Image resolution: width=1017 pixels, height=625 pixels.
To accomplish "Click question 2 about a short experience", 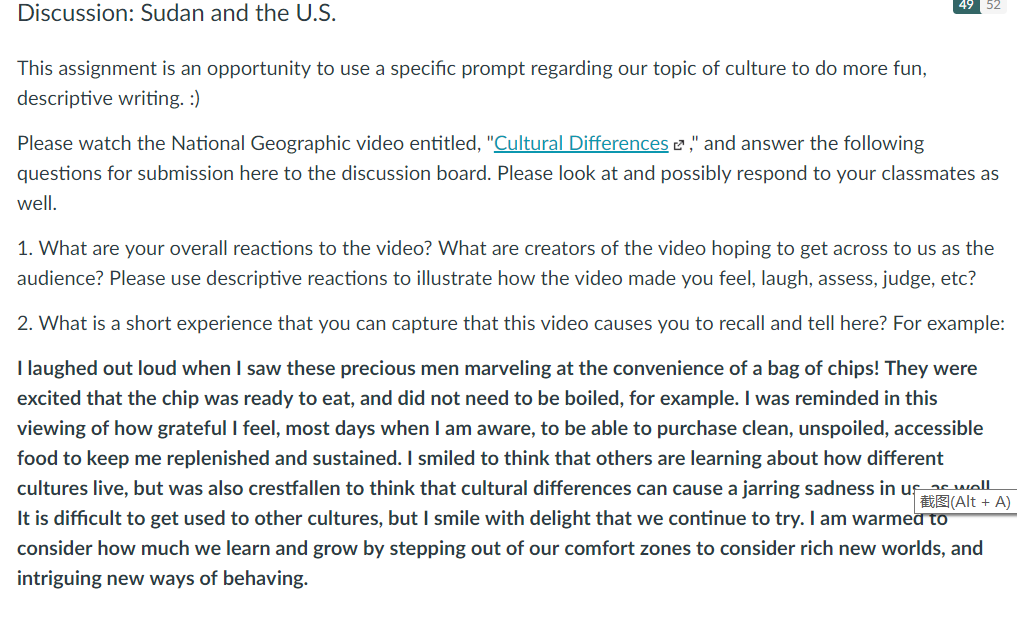I will pyautogui.click(x=510, y=324).
